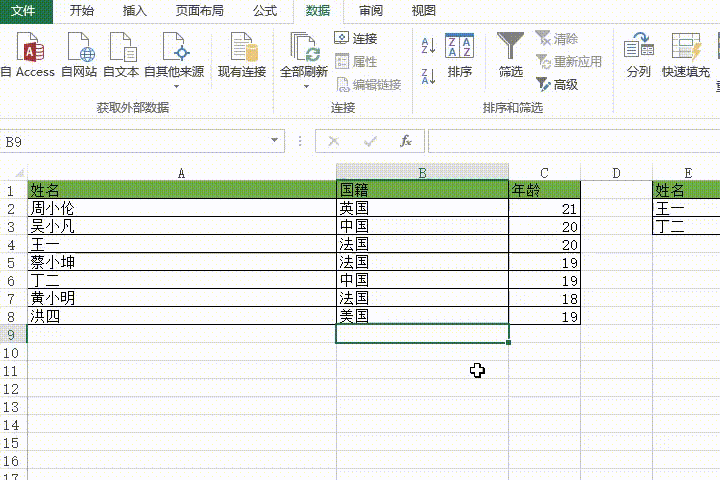Select cell 姓名 in column A
This screenshot has width=720, height=480.
point(182,190)
